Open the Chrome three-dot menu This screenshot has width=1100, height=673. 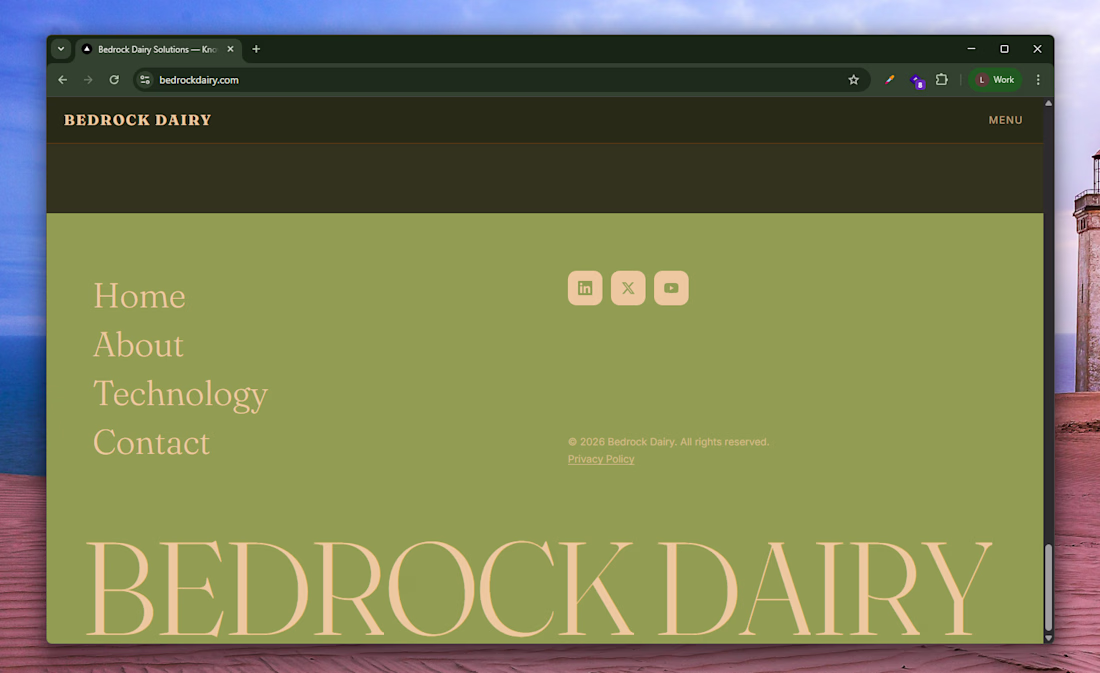point(1038,80)
